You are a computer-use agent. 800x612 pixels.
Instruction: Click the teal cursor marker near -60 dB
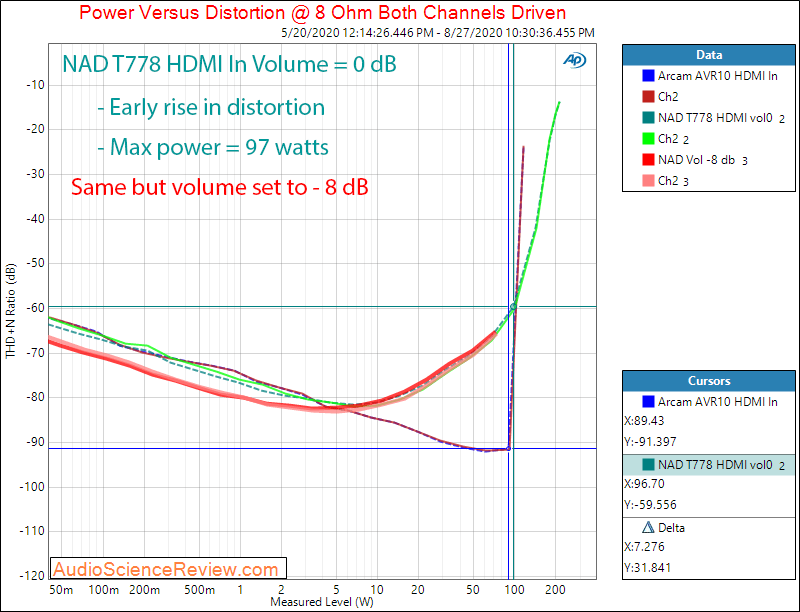514,307
